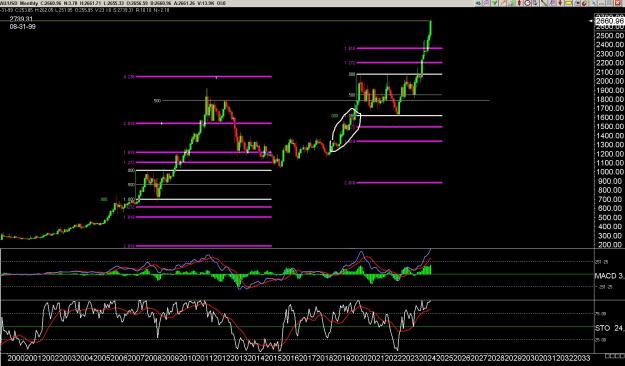
Task: Click the 2000.00 price axis label
Action: pyautogui.click(x=610, y=81)
